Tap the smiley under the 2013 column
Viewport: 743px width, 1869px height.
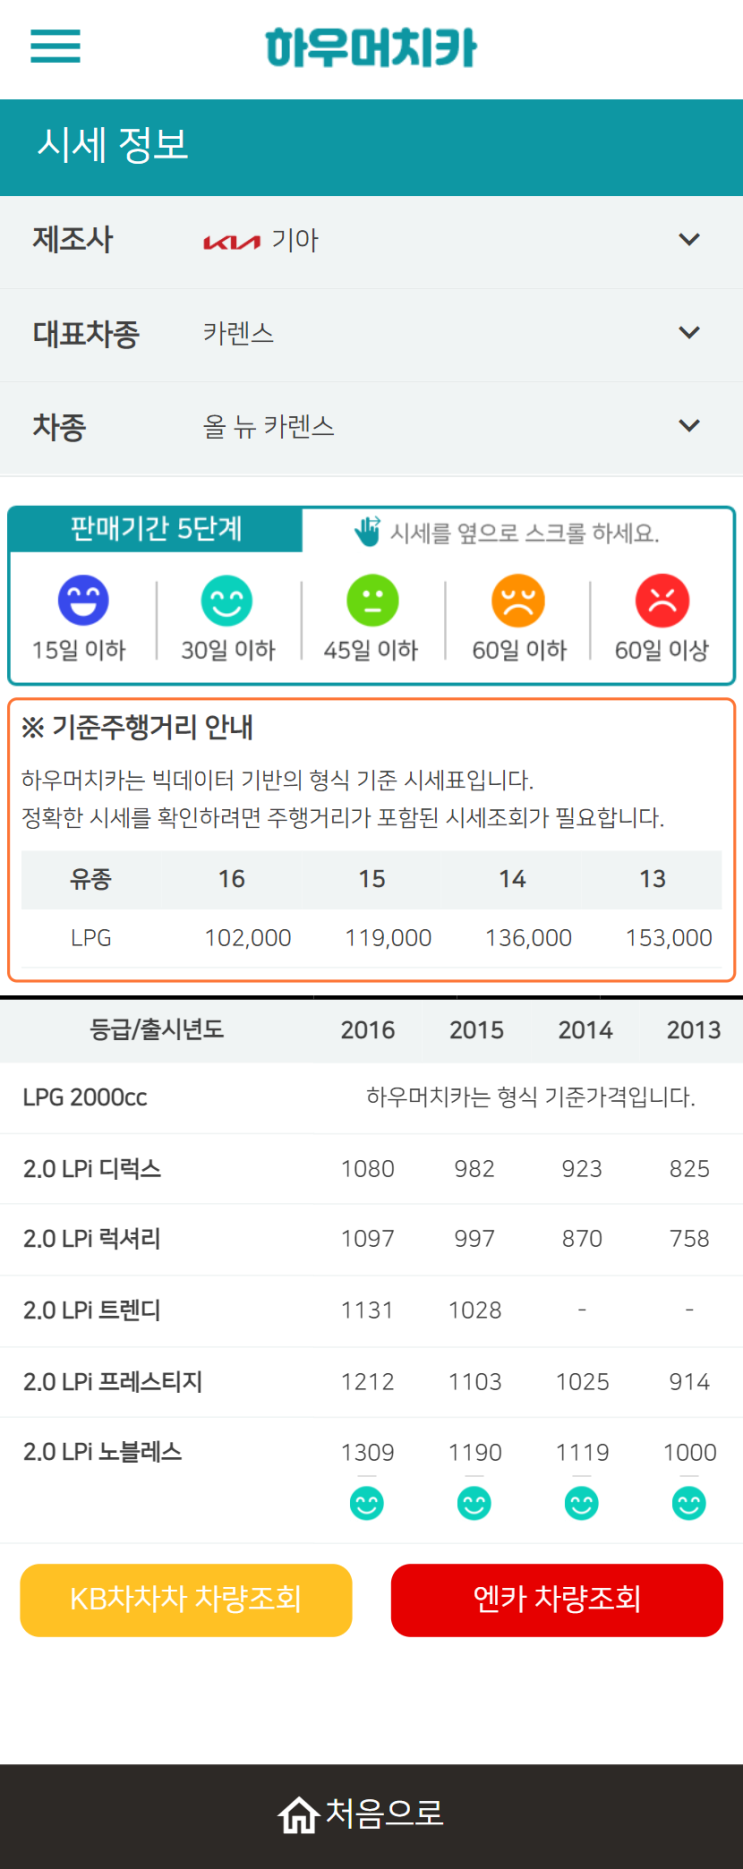(x=689, y=1503)
